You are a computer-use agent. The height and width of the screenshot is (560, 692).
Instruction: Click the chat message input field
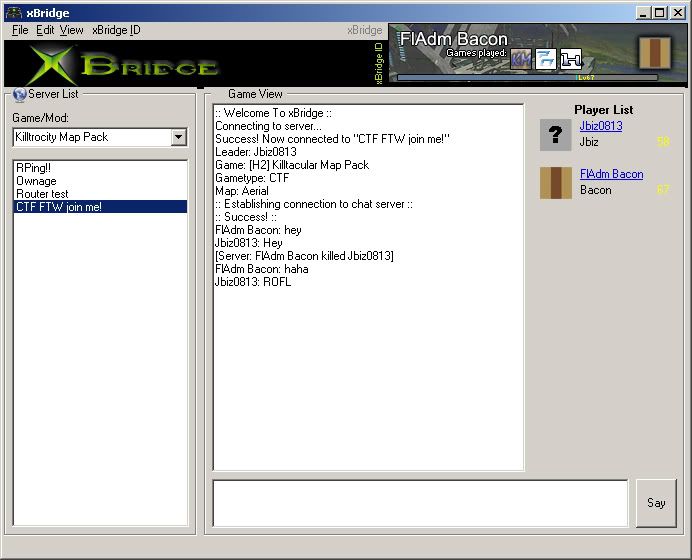point(420,503)
